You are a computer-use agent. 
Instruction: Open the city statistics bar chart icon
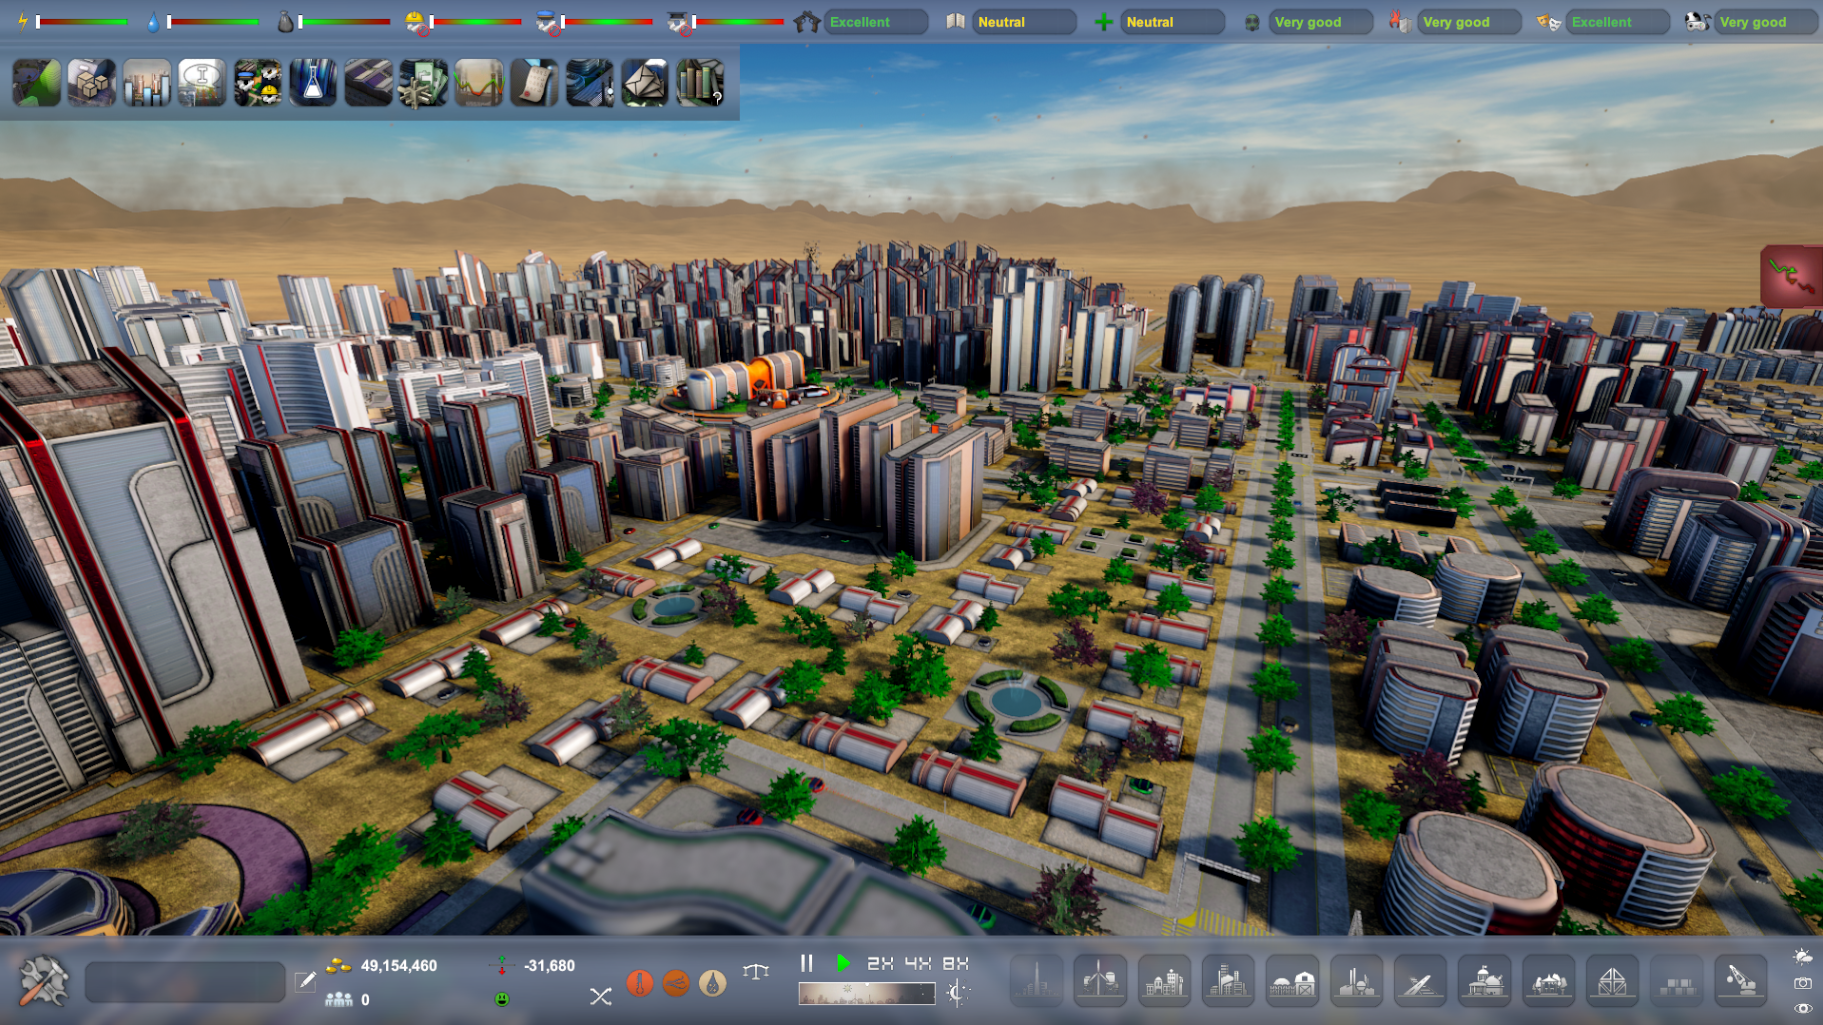[147, 82]
